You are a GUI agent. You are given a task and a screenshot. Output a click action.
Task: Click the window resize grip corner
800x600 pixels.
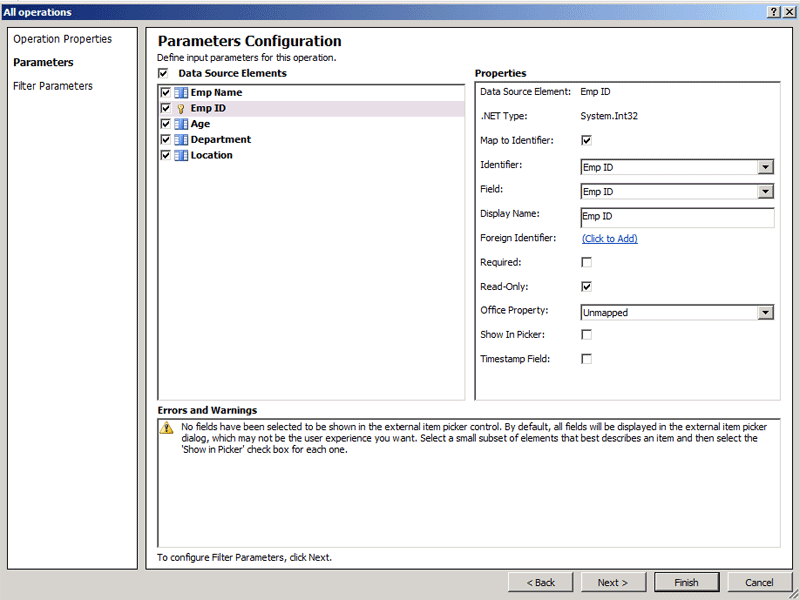pos(794,594)
